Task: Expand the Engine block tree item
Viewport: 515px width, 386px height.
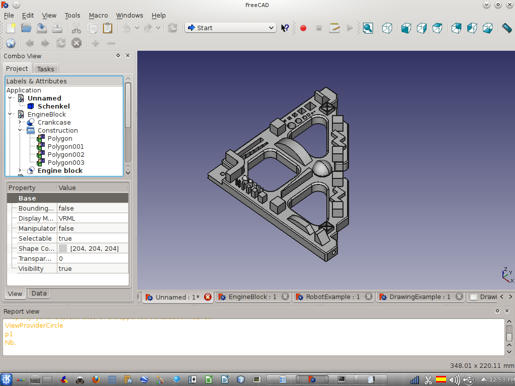Action: pos(20,170)
